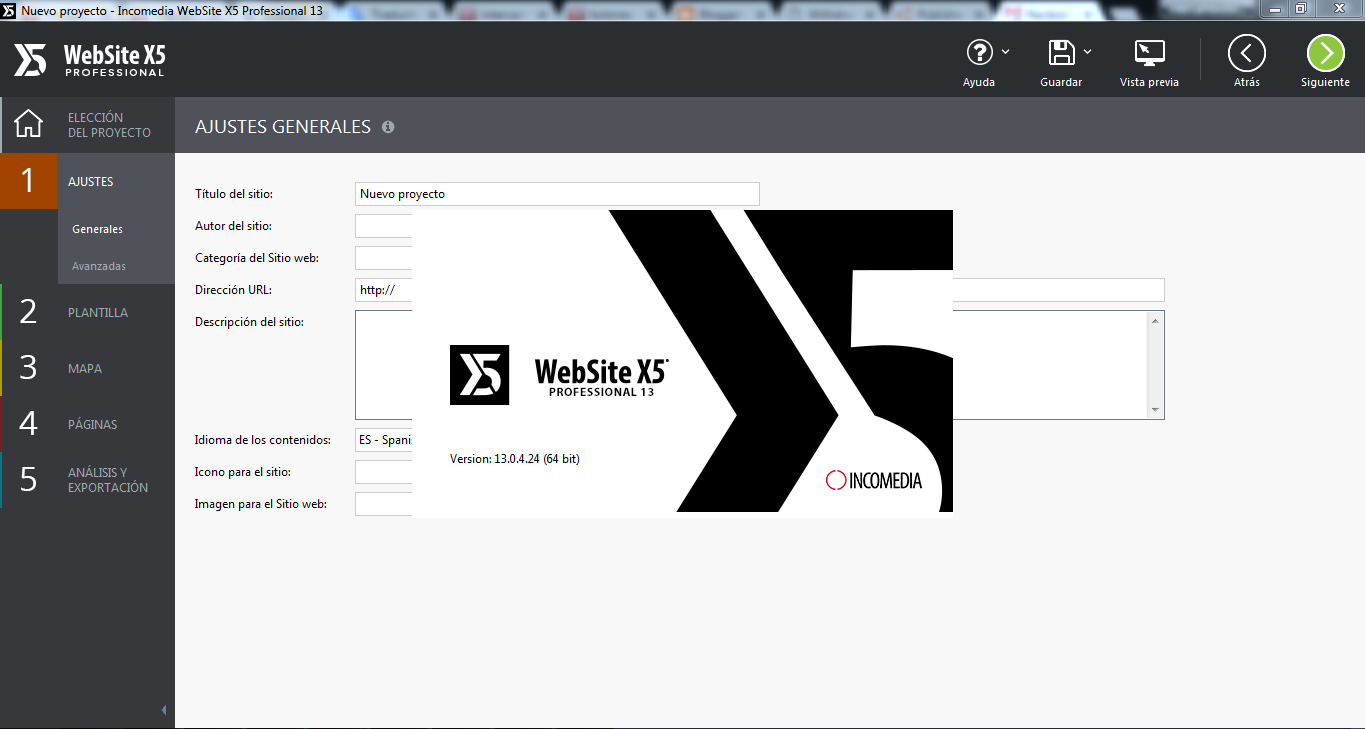The width and height of the screenshot is (1365, 729).
Task: Click description scrollbar up arrow
Action: coord(1156,320)
